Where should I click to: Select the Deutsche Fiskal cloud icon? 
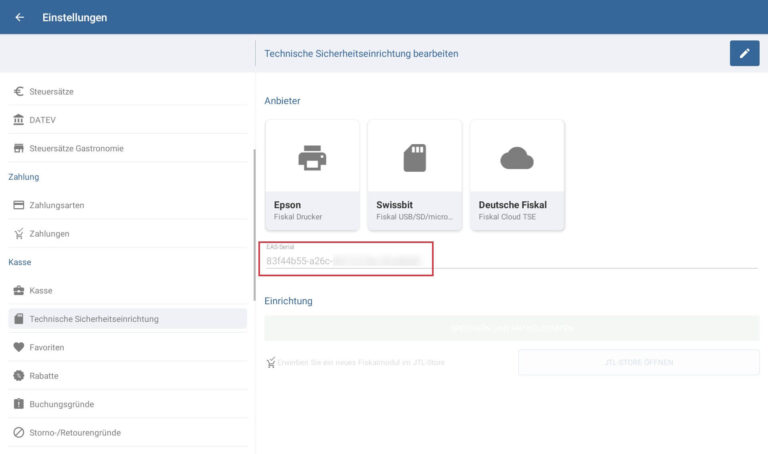point(517,157)
